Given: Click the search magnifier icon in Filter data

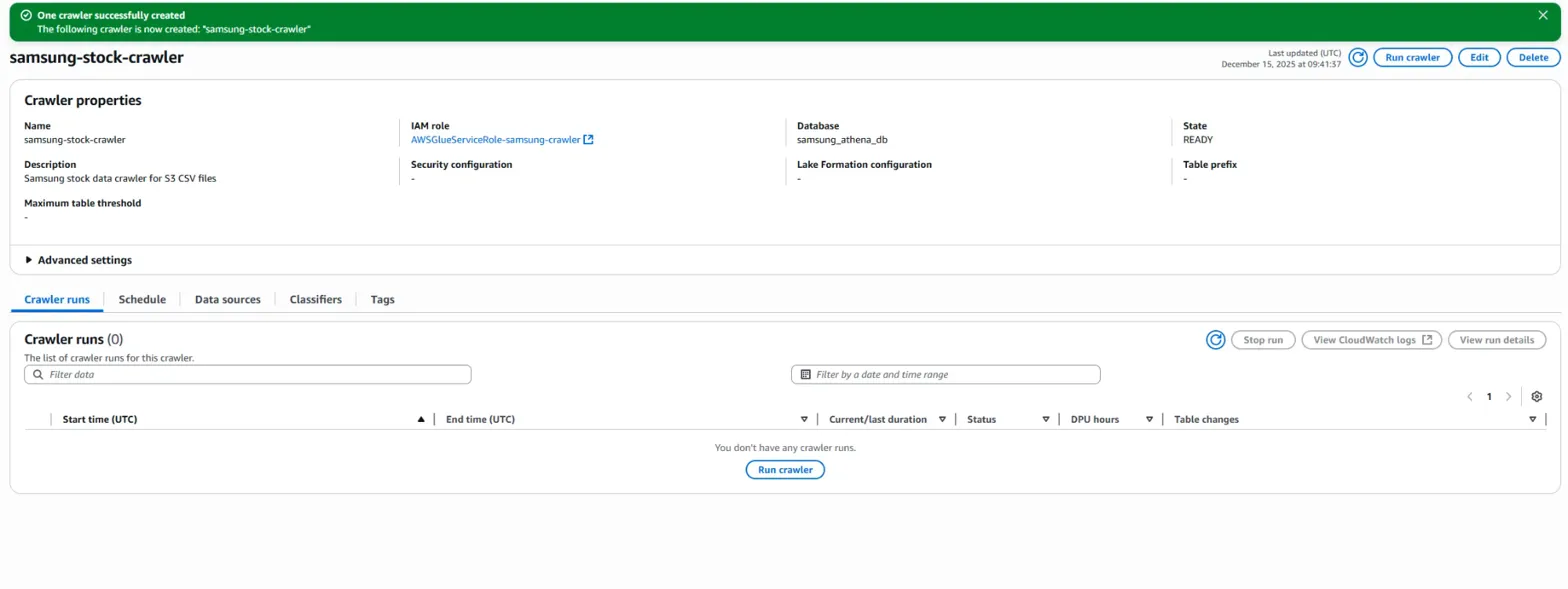Looking at the screenshot, I should [x=38, y=374].
